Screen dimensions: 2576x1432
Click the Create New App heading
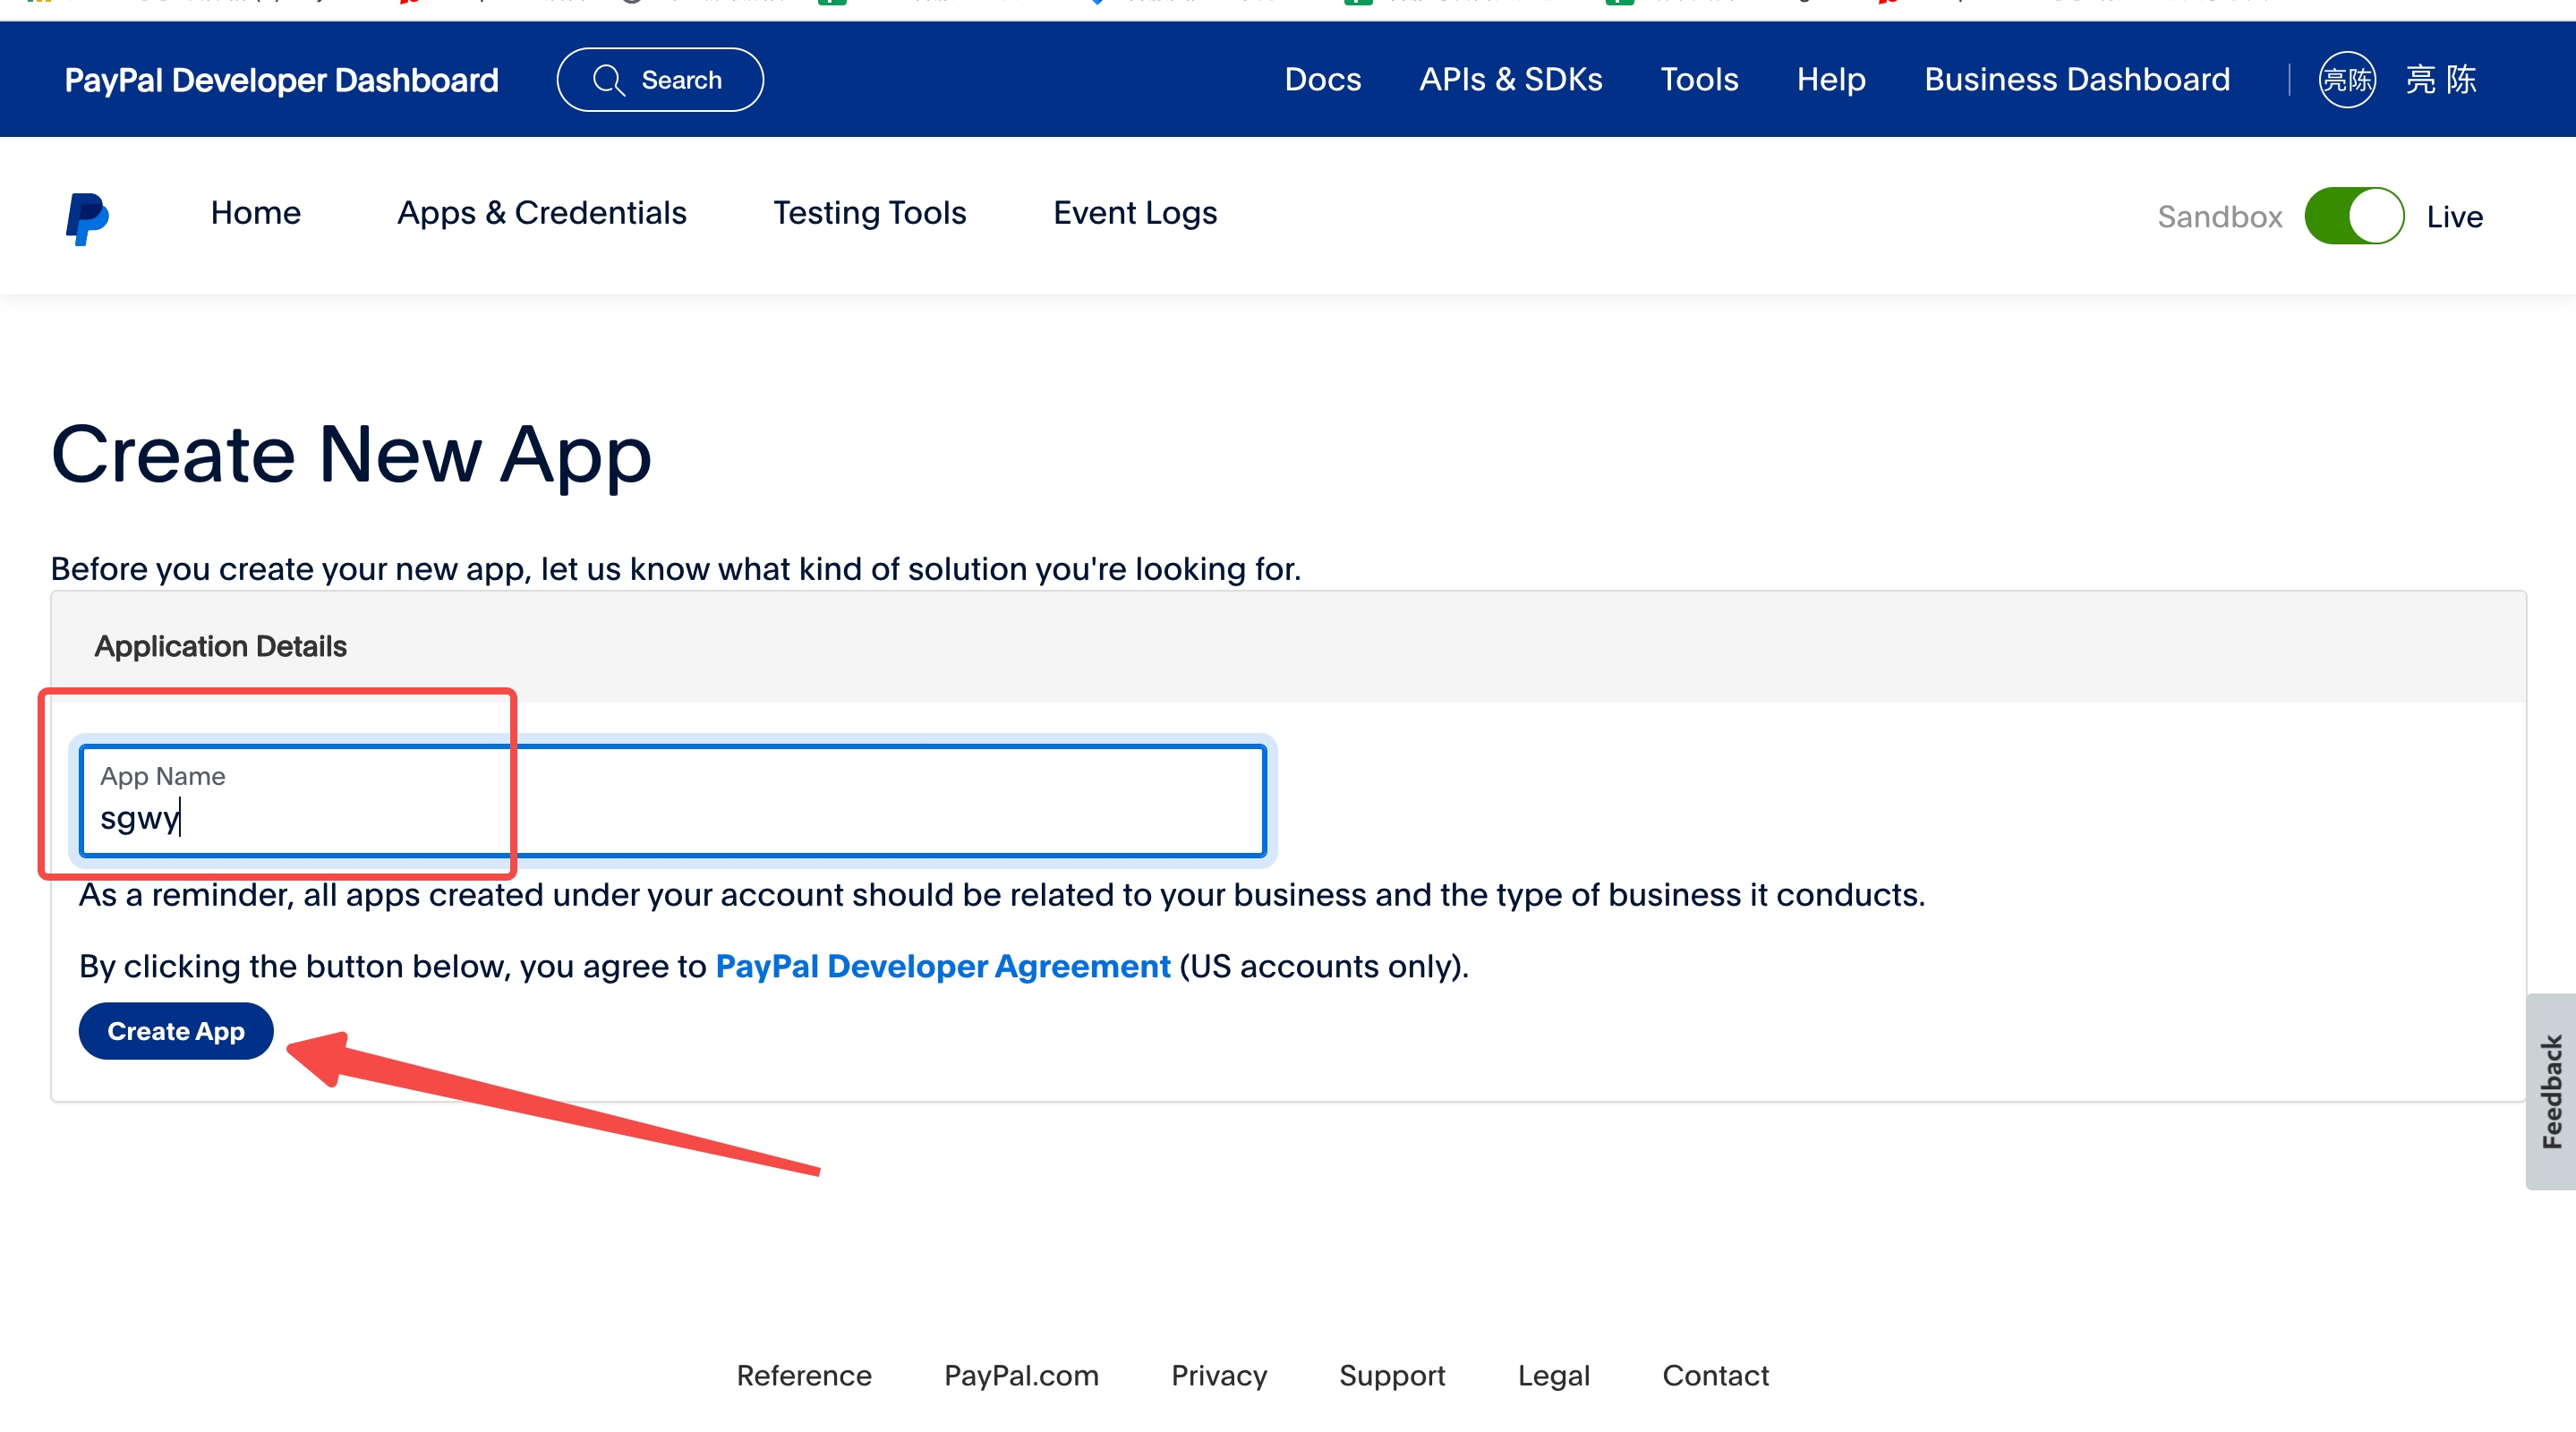pos(351,455)
